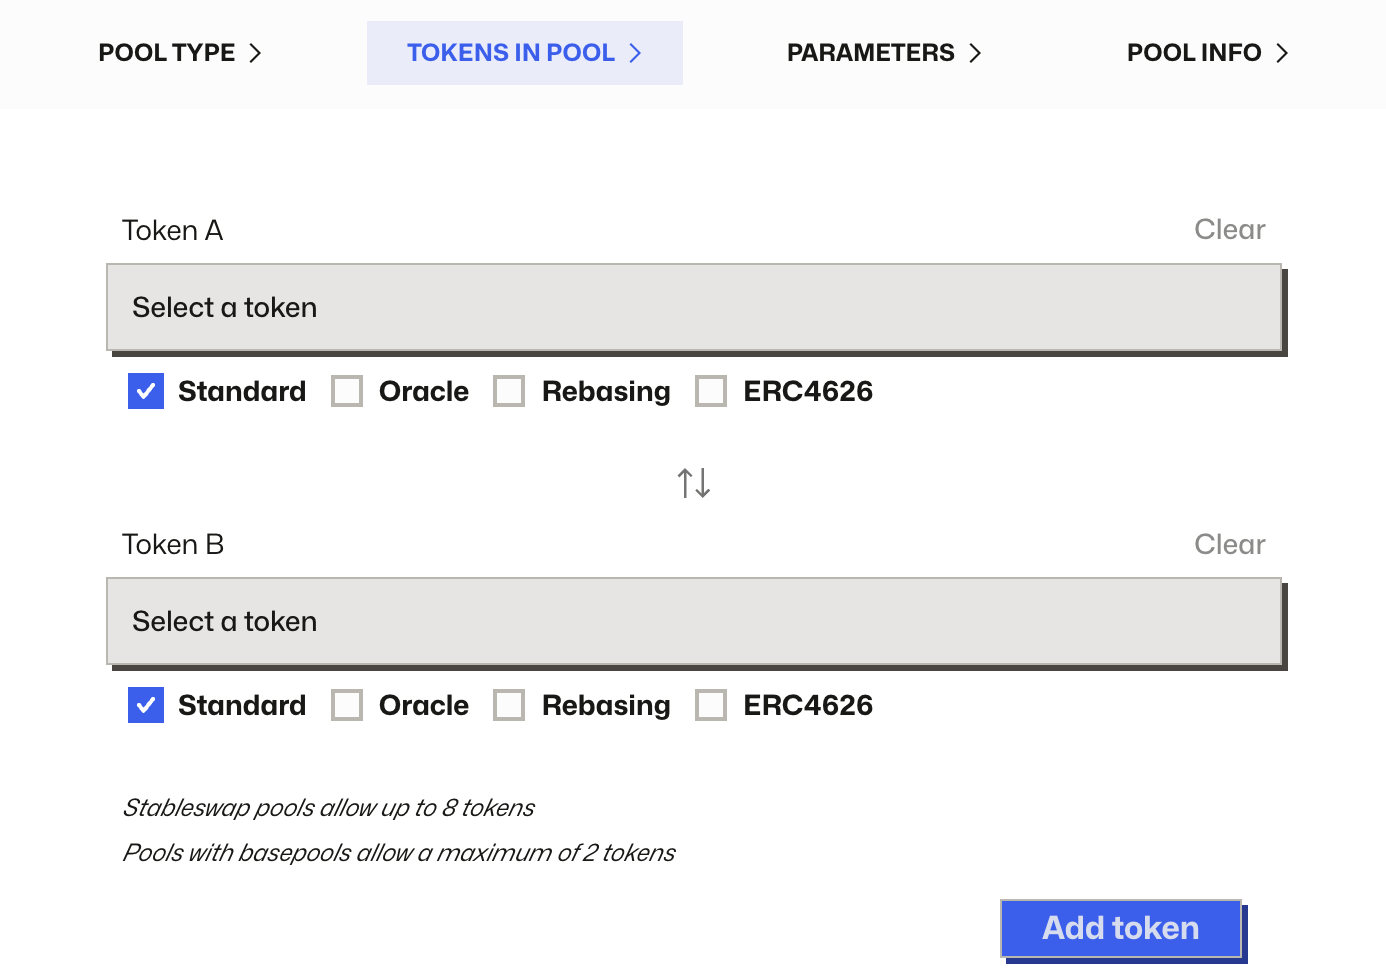Check ERC4626 for Token B
This screenshot has height=980, width=1386.
click(x=711, y=705)
